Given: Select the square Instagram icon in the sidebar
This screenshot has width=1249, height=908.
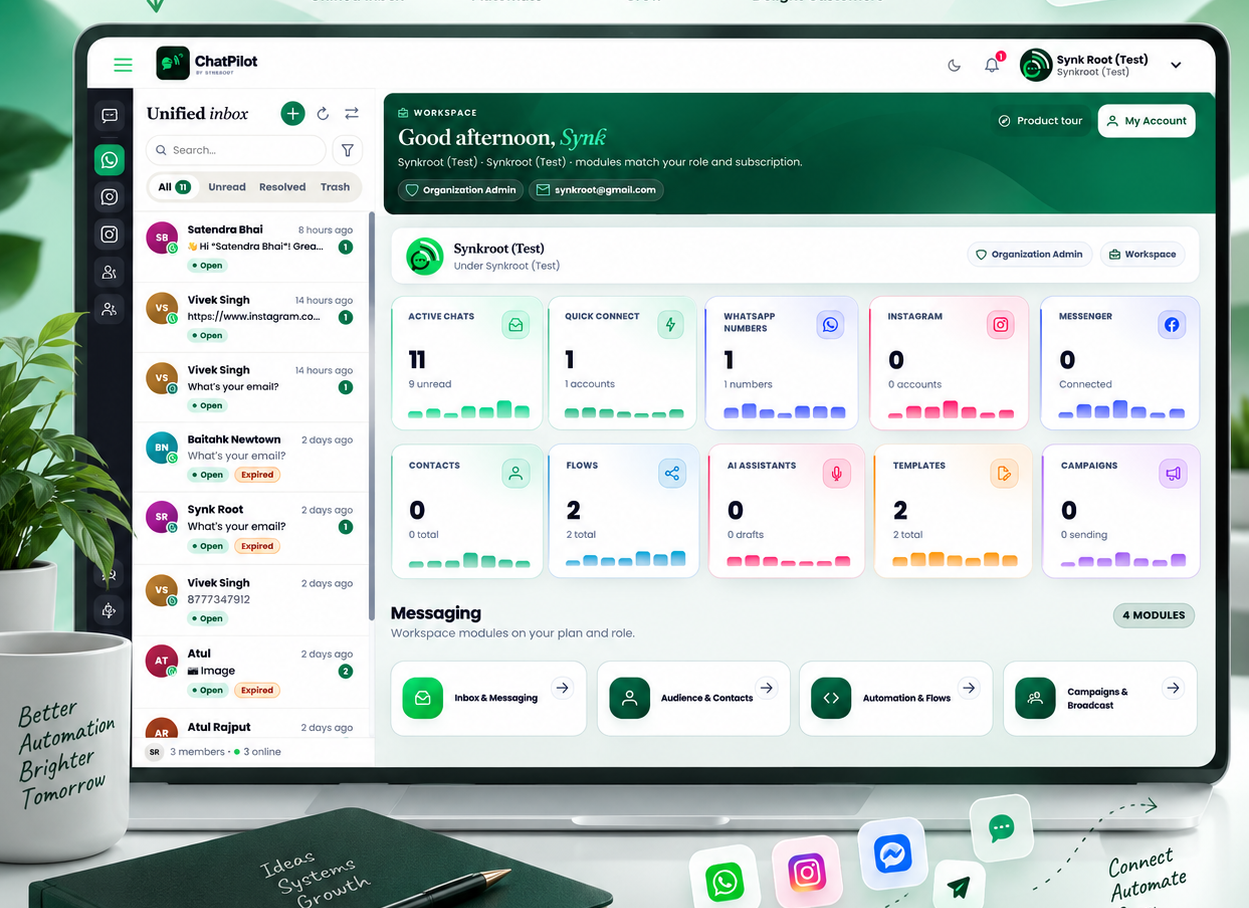Looking at the screenshot, I should [x=110, y=234].
